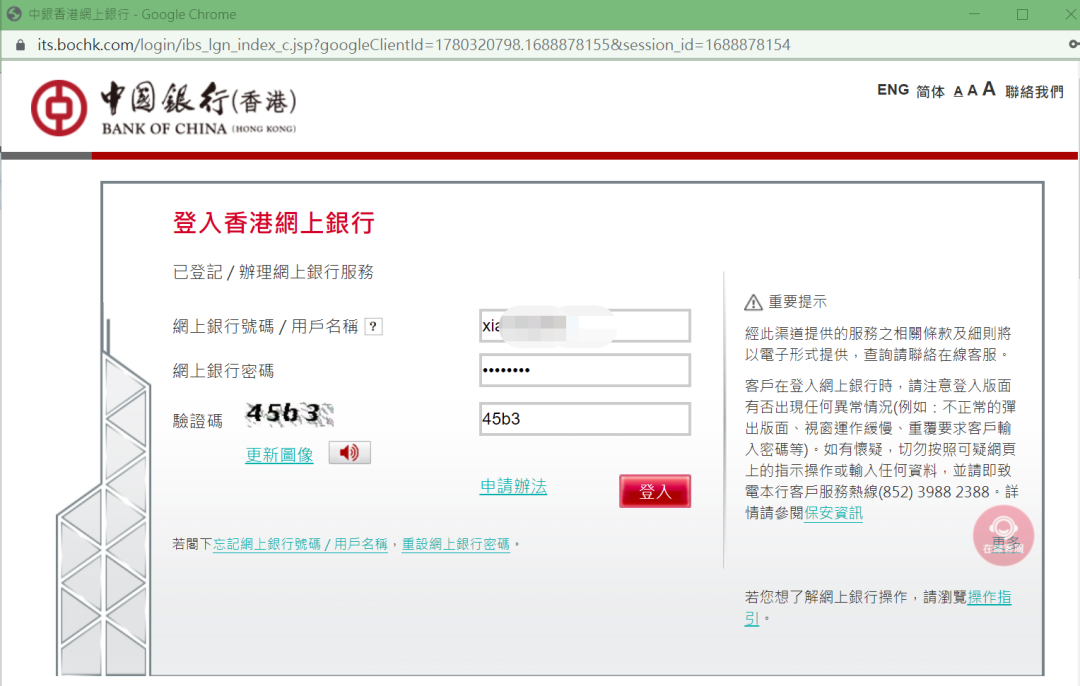Click the Chrome globe icon in the title bar
The height and width of the screenshot is (686, 1080).
click(13, 14)
